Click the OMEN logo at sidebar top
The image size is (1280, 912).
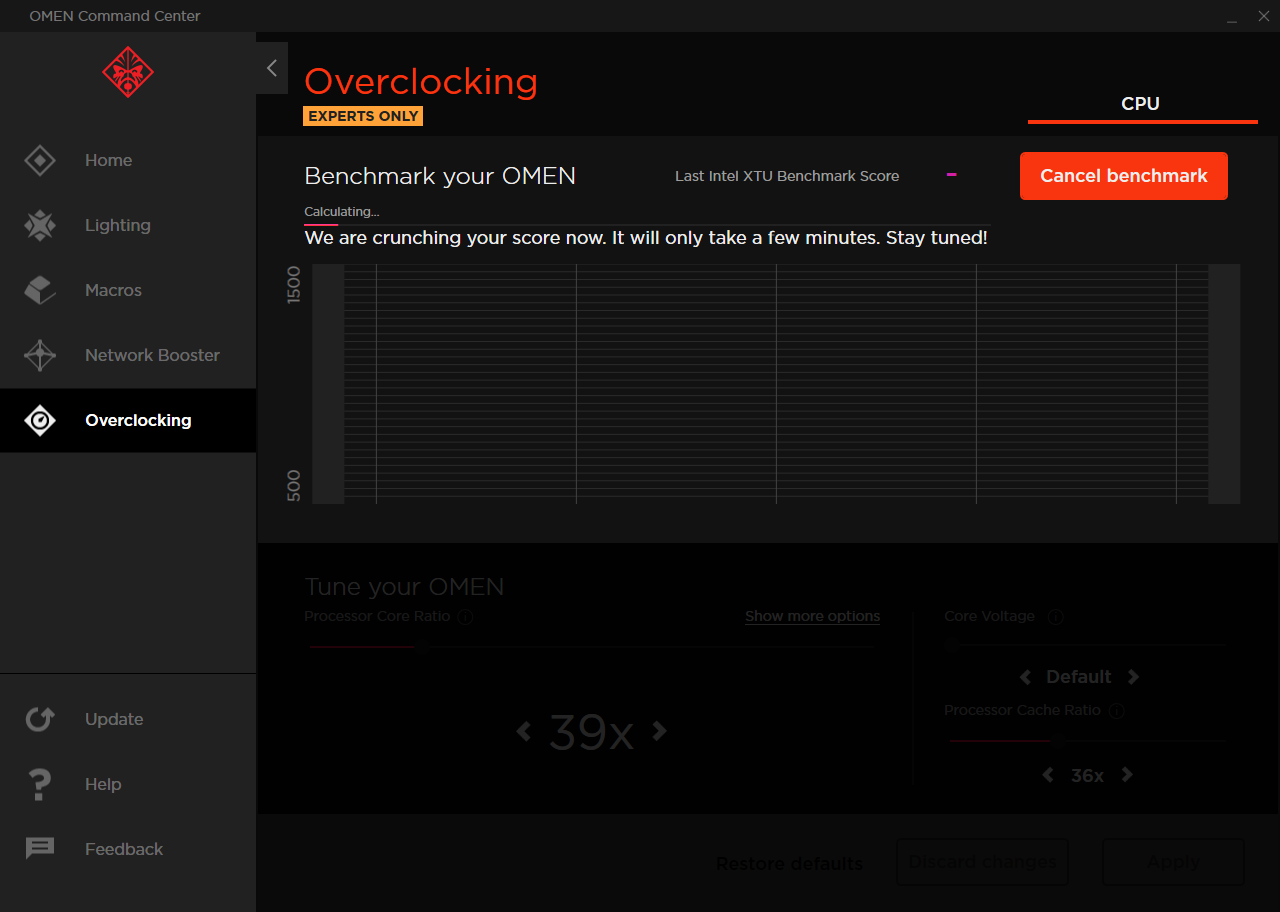click(128, 72)
